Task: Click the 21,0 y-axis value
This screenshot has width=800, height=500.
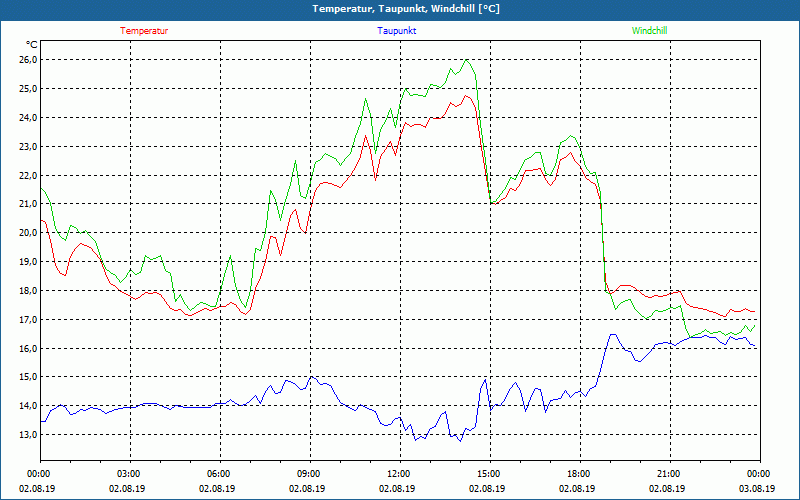Action: (28, 204)
